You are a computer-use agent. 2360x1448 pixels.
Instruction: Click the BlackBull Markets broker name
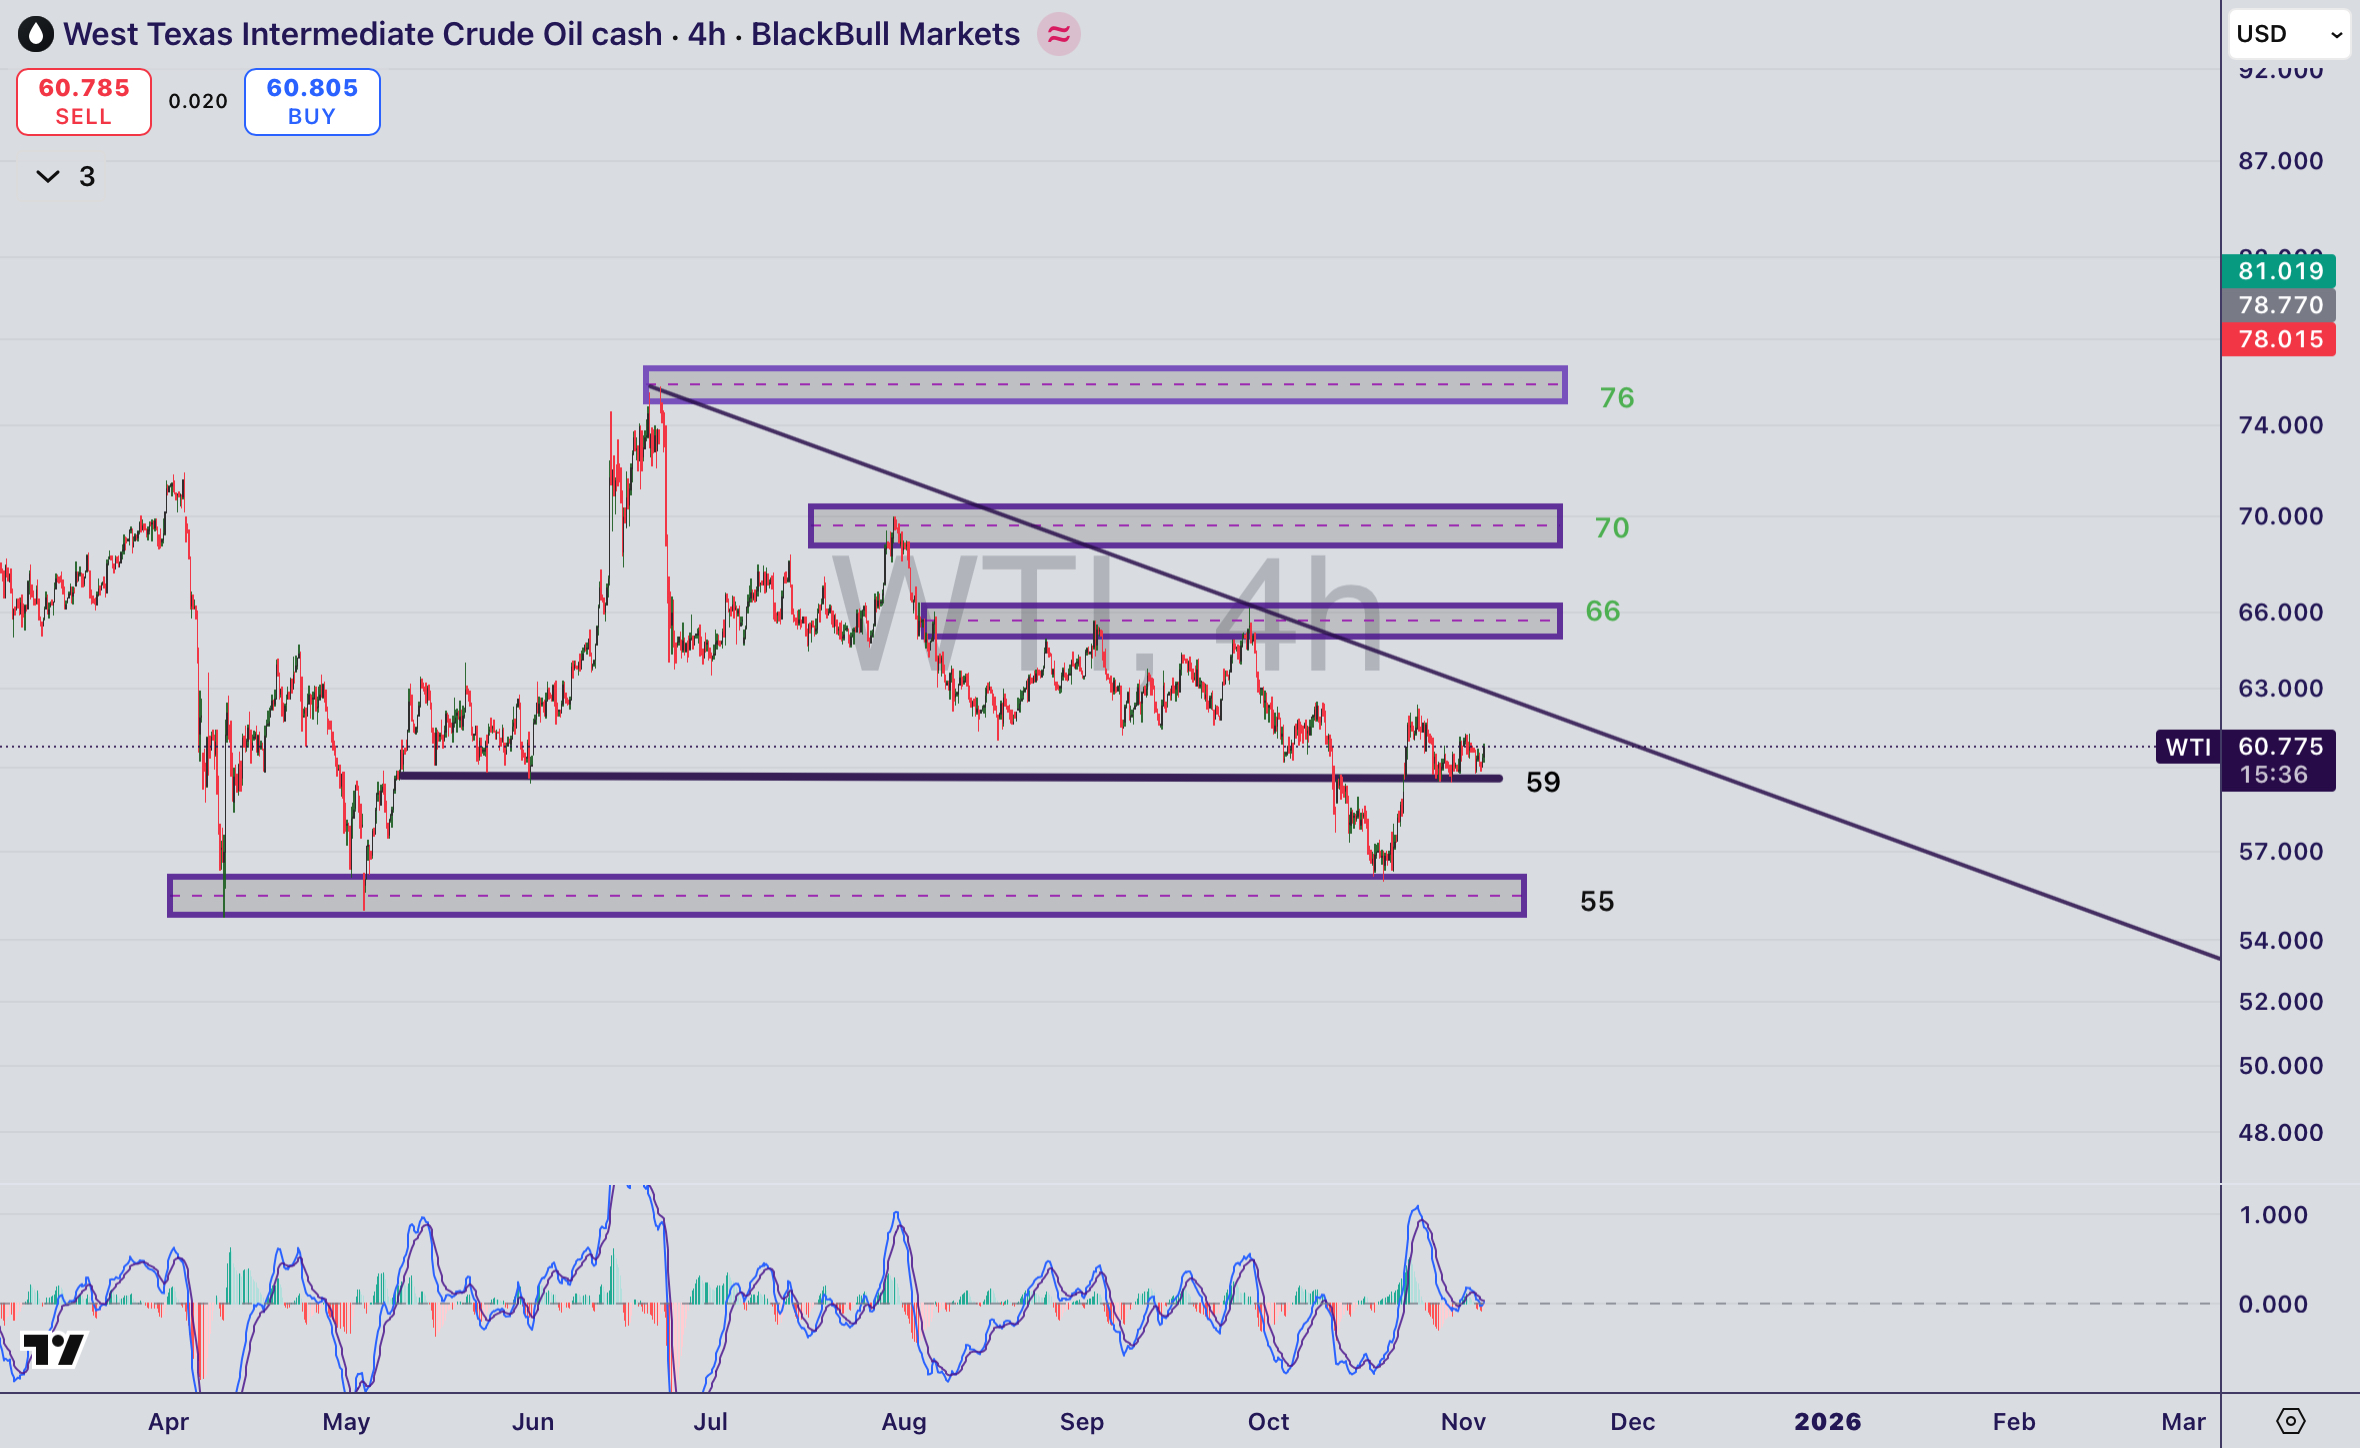coord(884,33)
